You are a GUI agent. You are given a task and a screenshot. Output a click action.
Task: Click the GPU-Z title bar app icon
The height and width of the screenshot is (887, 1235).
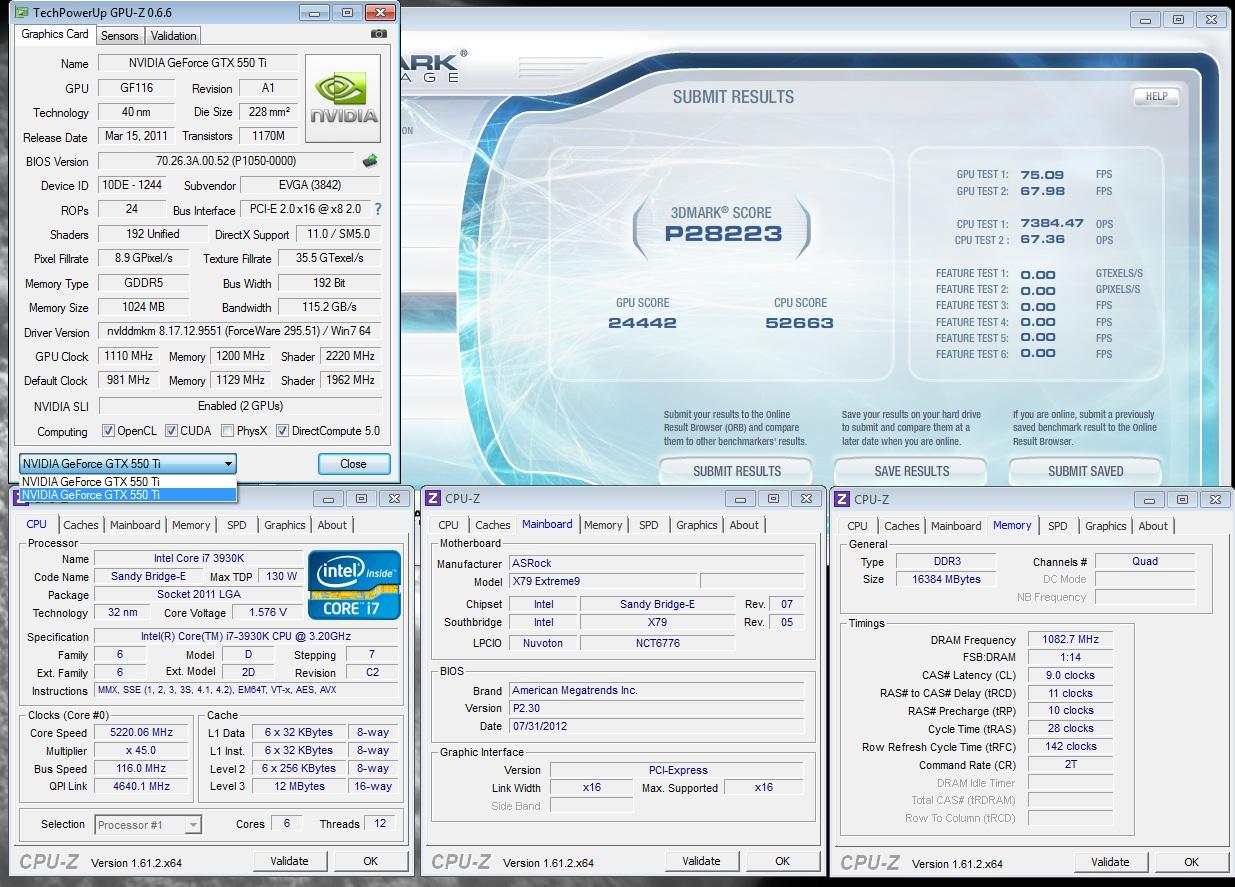[x=21, y=13]
